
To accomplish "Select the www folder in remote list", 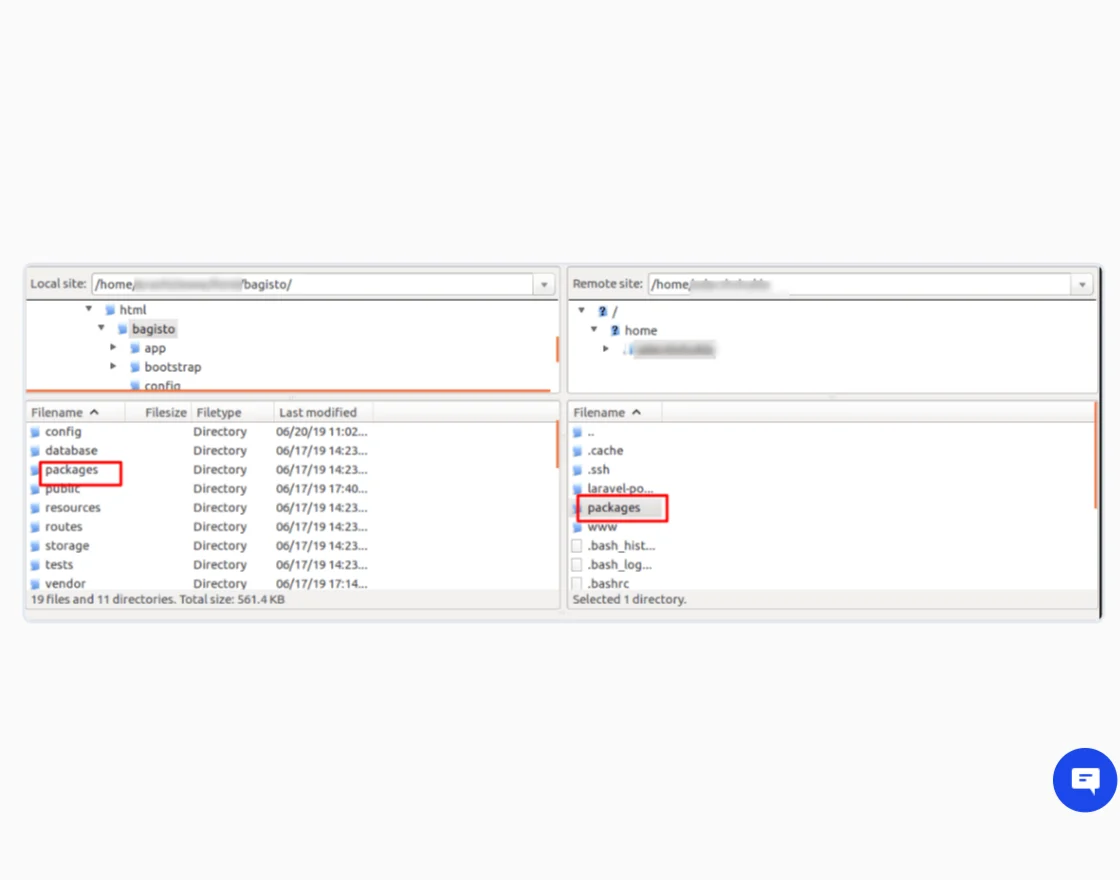I will (602, 527).
